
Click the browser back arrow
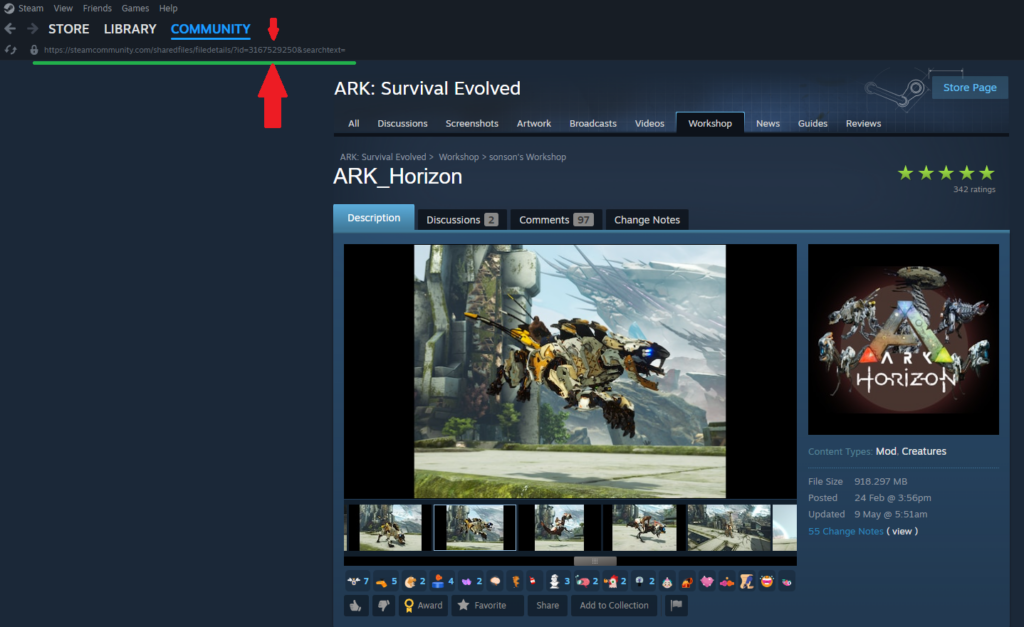click(10, 29)
